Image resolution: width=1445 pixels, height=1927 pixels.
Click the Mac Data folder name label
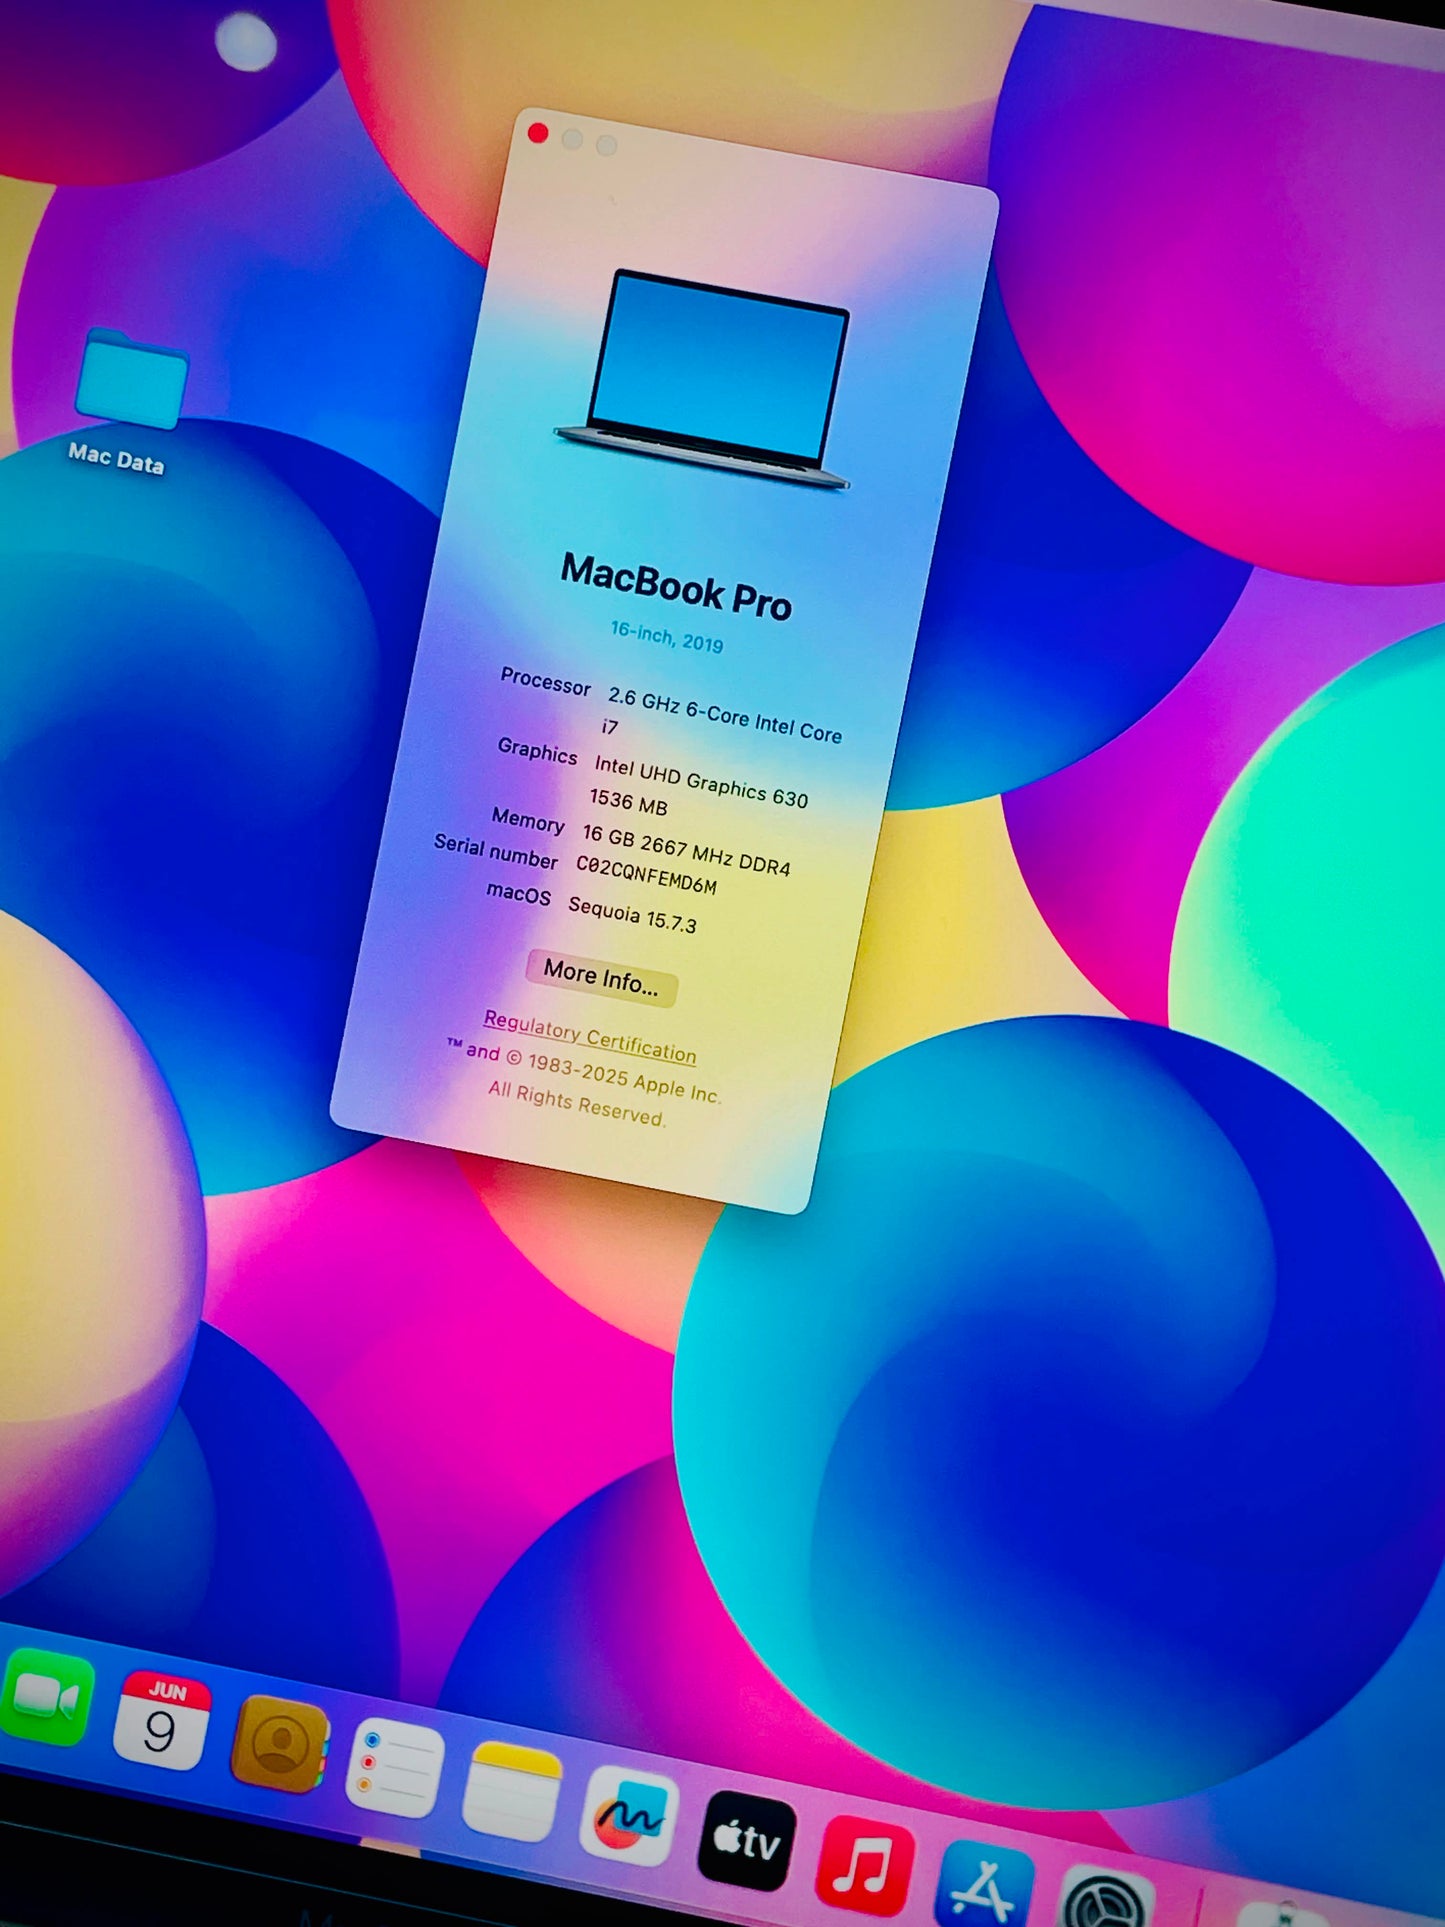click(116, 458)
